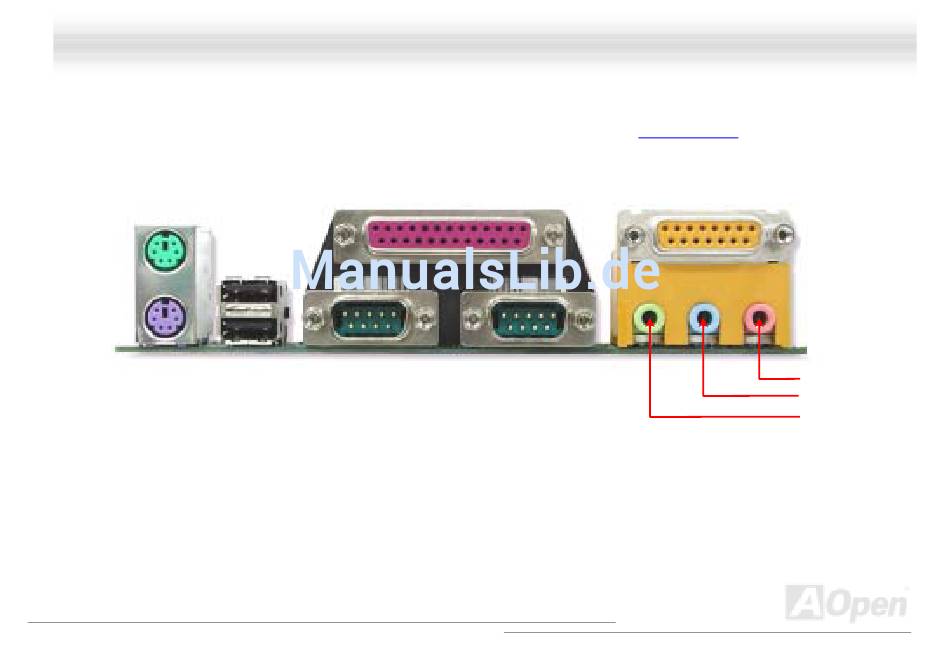Click the right screw of the game port
Screen dimensions: 950x646
(x=785, y=233)
